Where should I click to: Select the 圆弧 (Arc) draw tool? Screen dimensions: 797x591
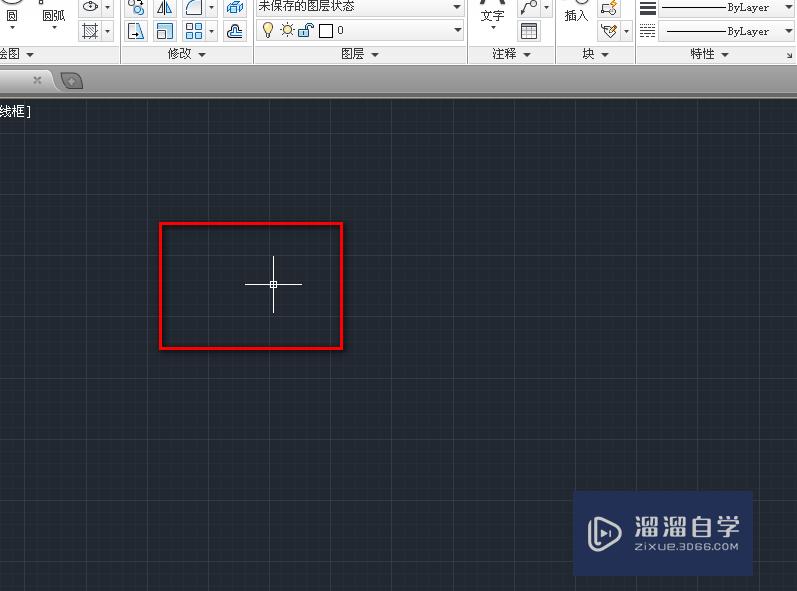click(54, 14)
